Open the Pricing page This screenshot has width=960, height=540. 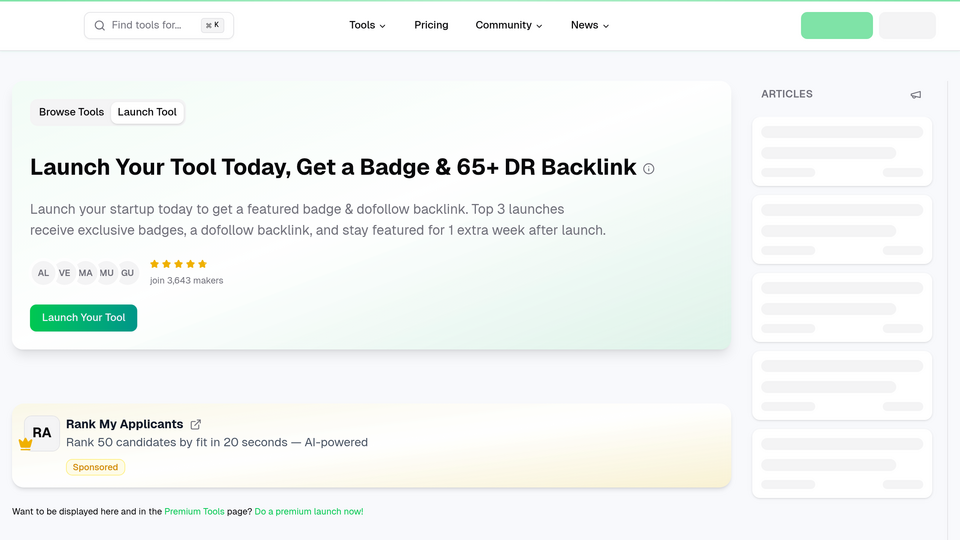(431, 25)
